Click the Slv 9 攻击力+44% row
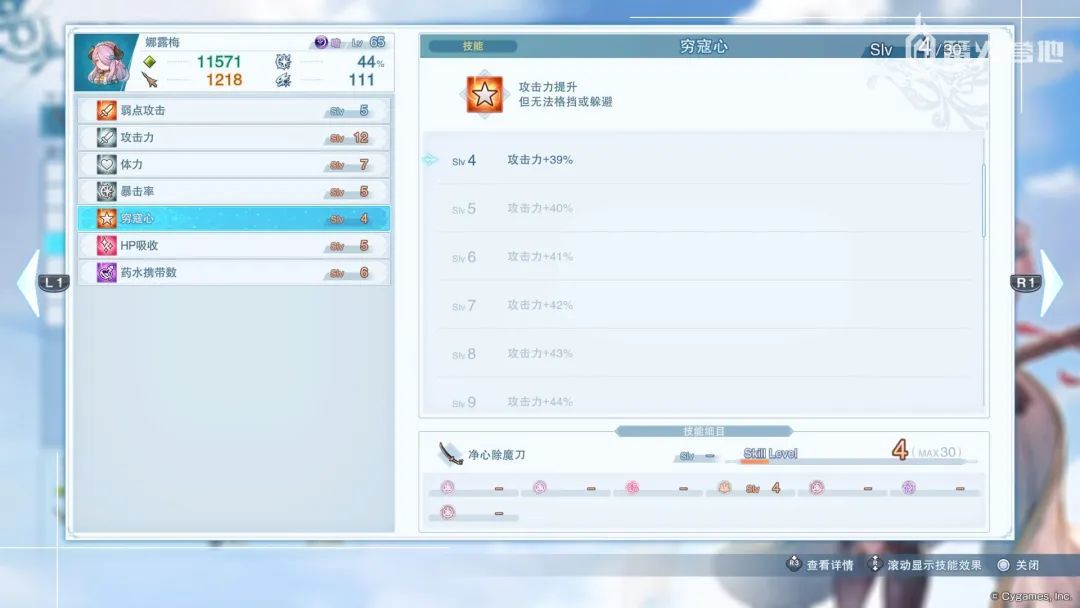Image resolution: width=1080 pixels, height=608 pixels. [703, 399]
